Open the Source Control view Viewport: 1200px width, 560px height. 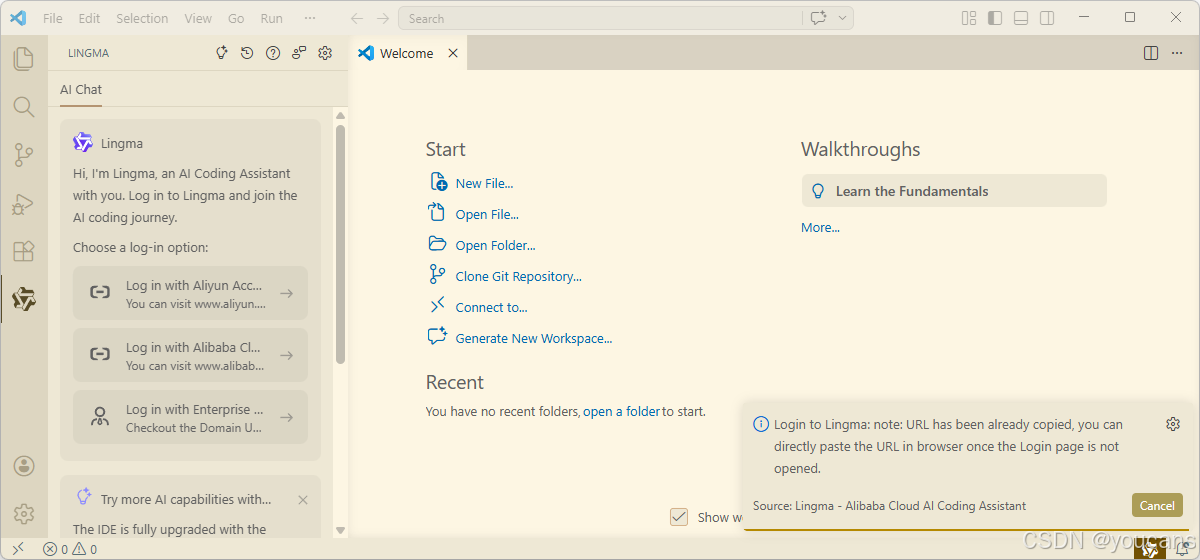[x=24, y=155]
